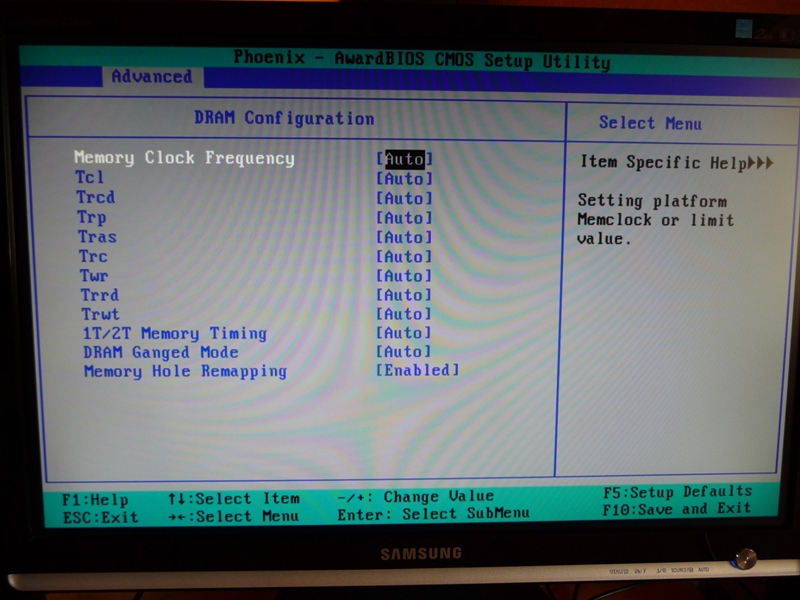The width and height of the screenshot is (800, 600).
Task: Select the Memory Clock Frequency label
Action: (x=184, y=158)
